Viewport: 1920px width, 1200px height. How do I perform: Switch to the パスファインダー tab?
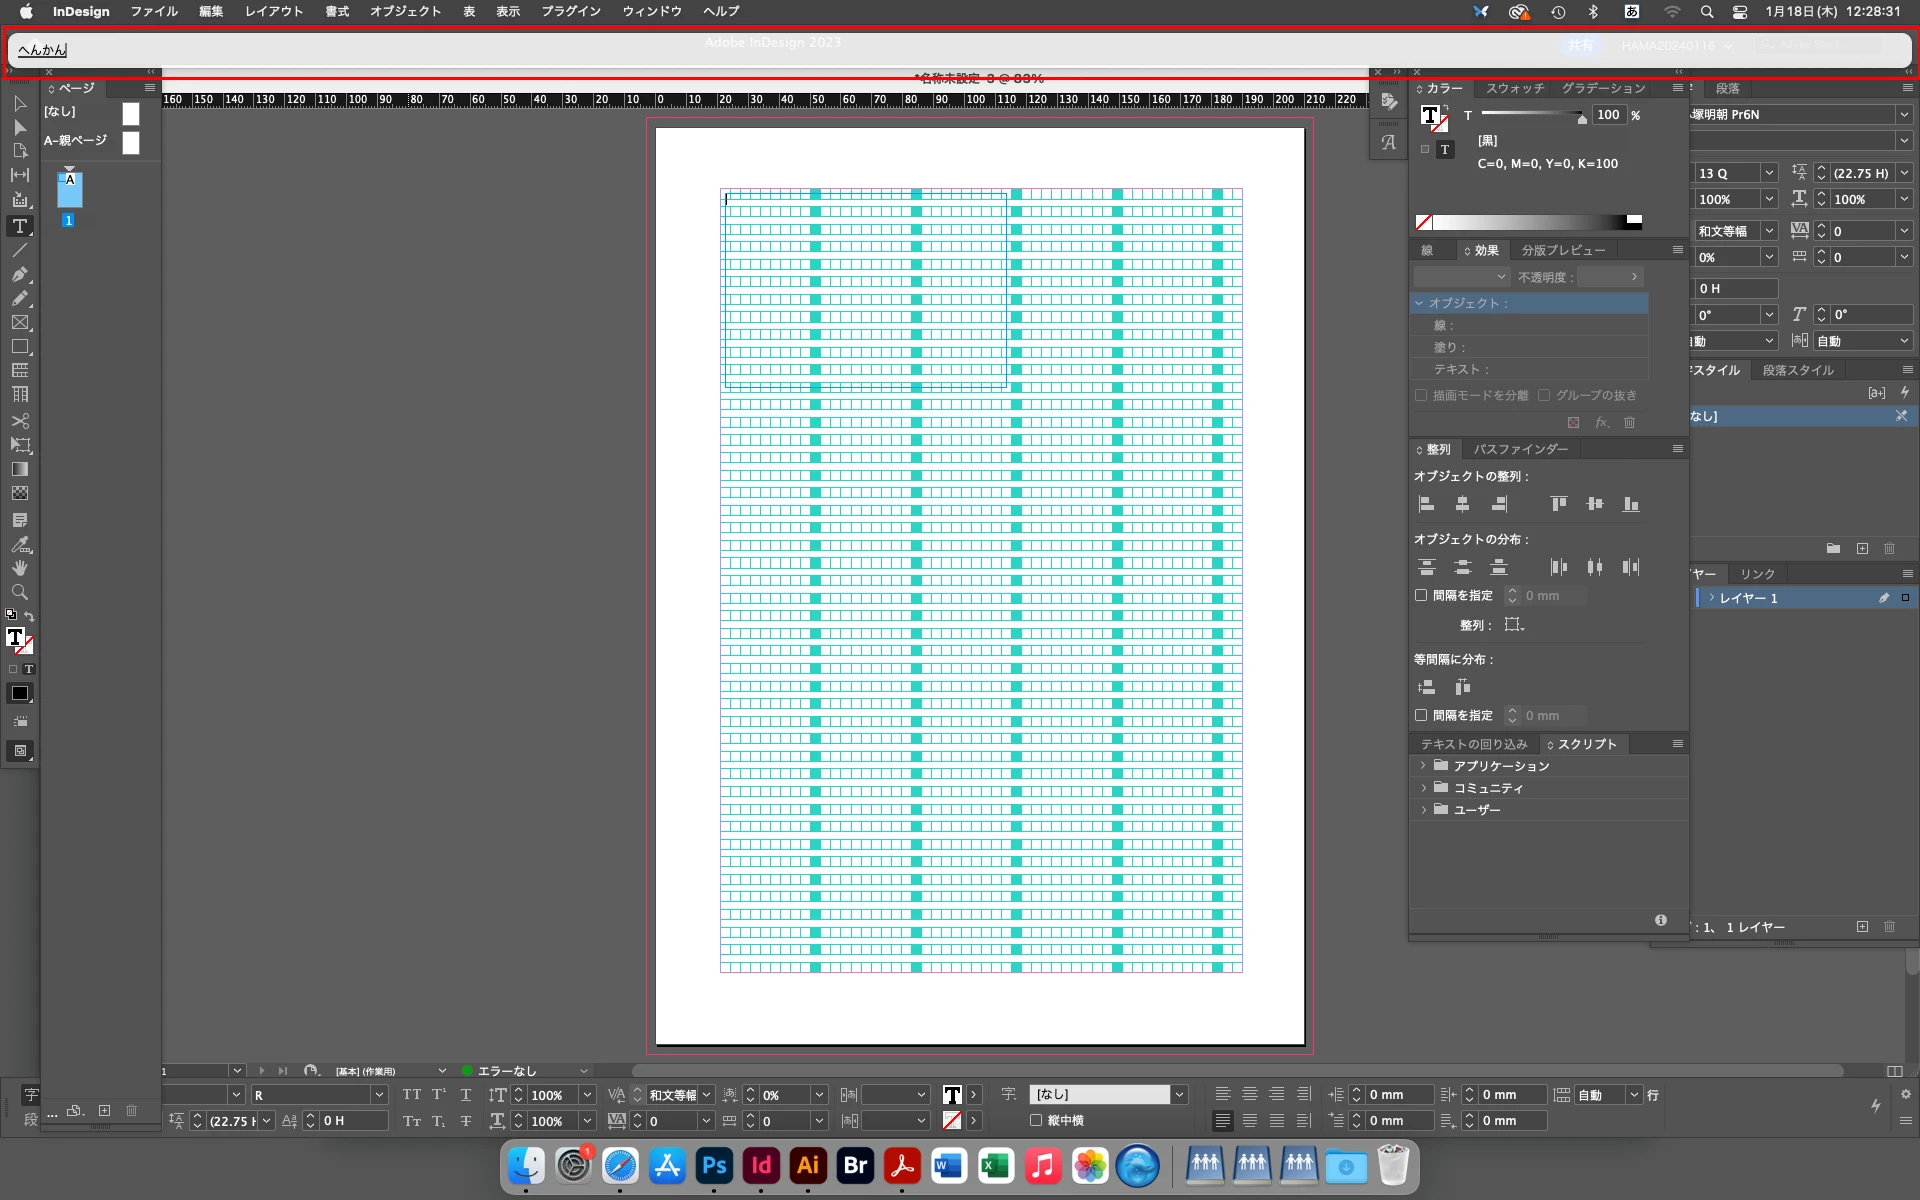point(1520,449)
